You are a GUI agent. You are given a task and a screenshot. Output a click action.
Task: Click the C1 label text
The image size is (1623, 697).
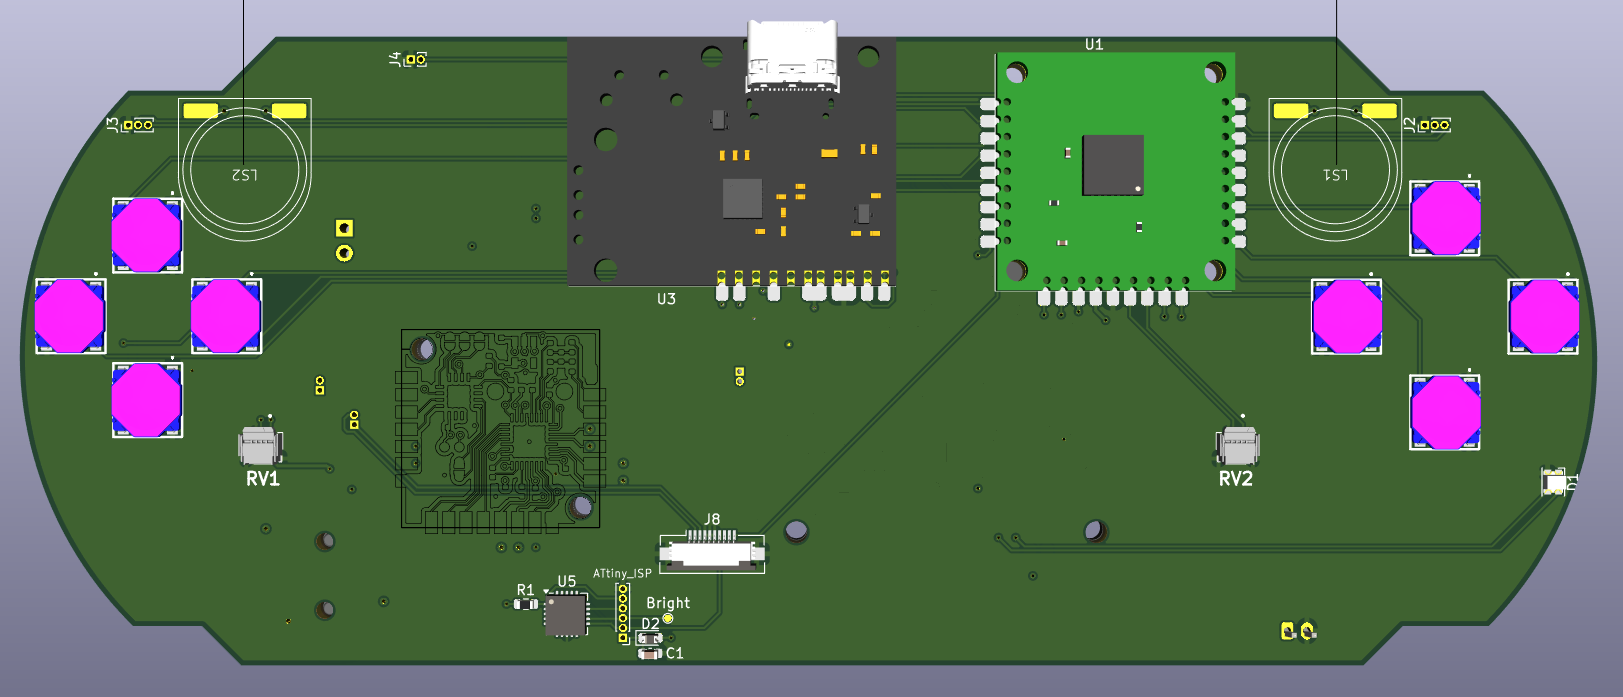(x=675, y=653)
